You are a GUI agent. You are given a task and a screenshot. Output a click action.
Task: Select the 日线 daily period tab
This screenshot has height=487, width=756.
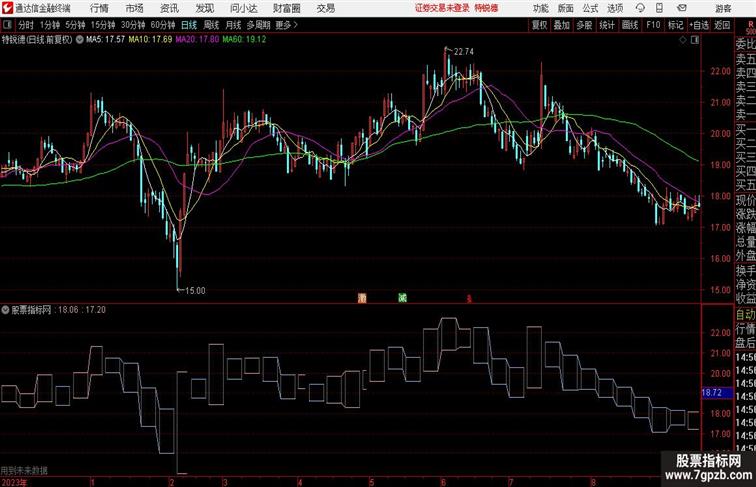[189, 25]
